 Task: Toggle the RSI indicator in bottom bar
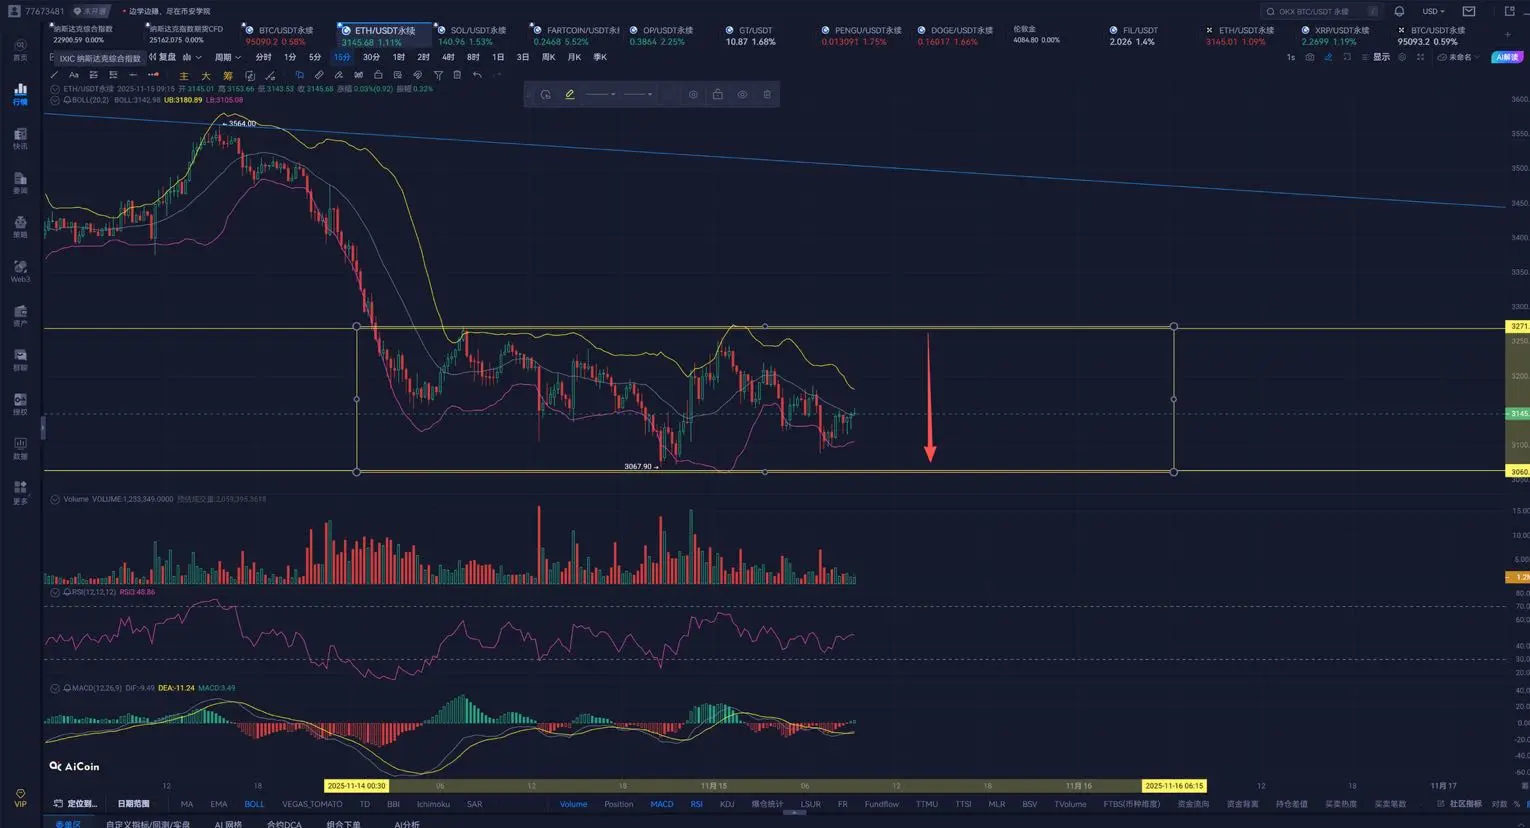click(696, 804)
